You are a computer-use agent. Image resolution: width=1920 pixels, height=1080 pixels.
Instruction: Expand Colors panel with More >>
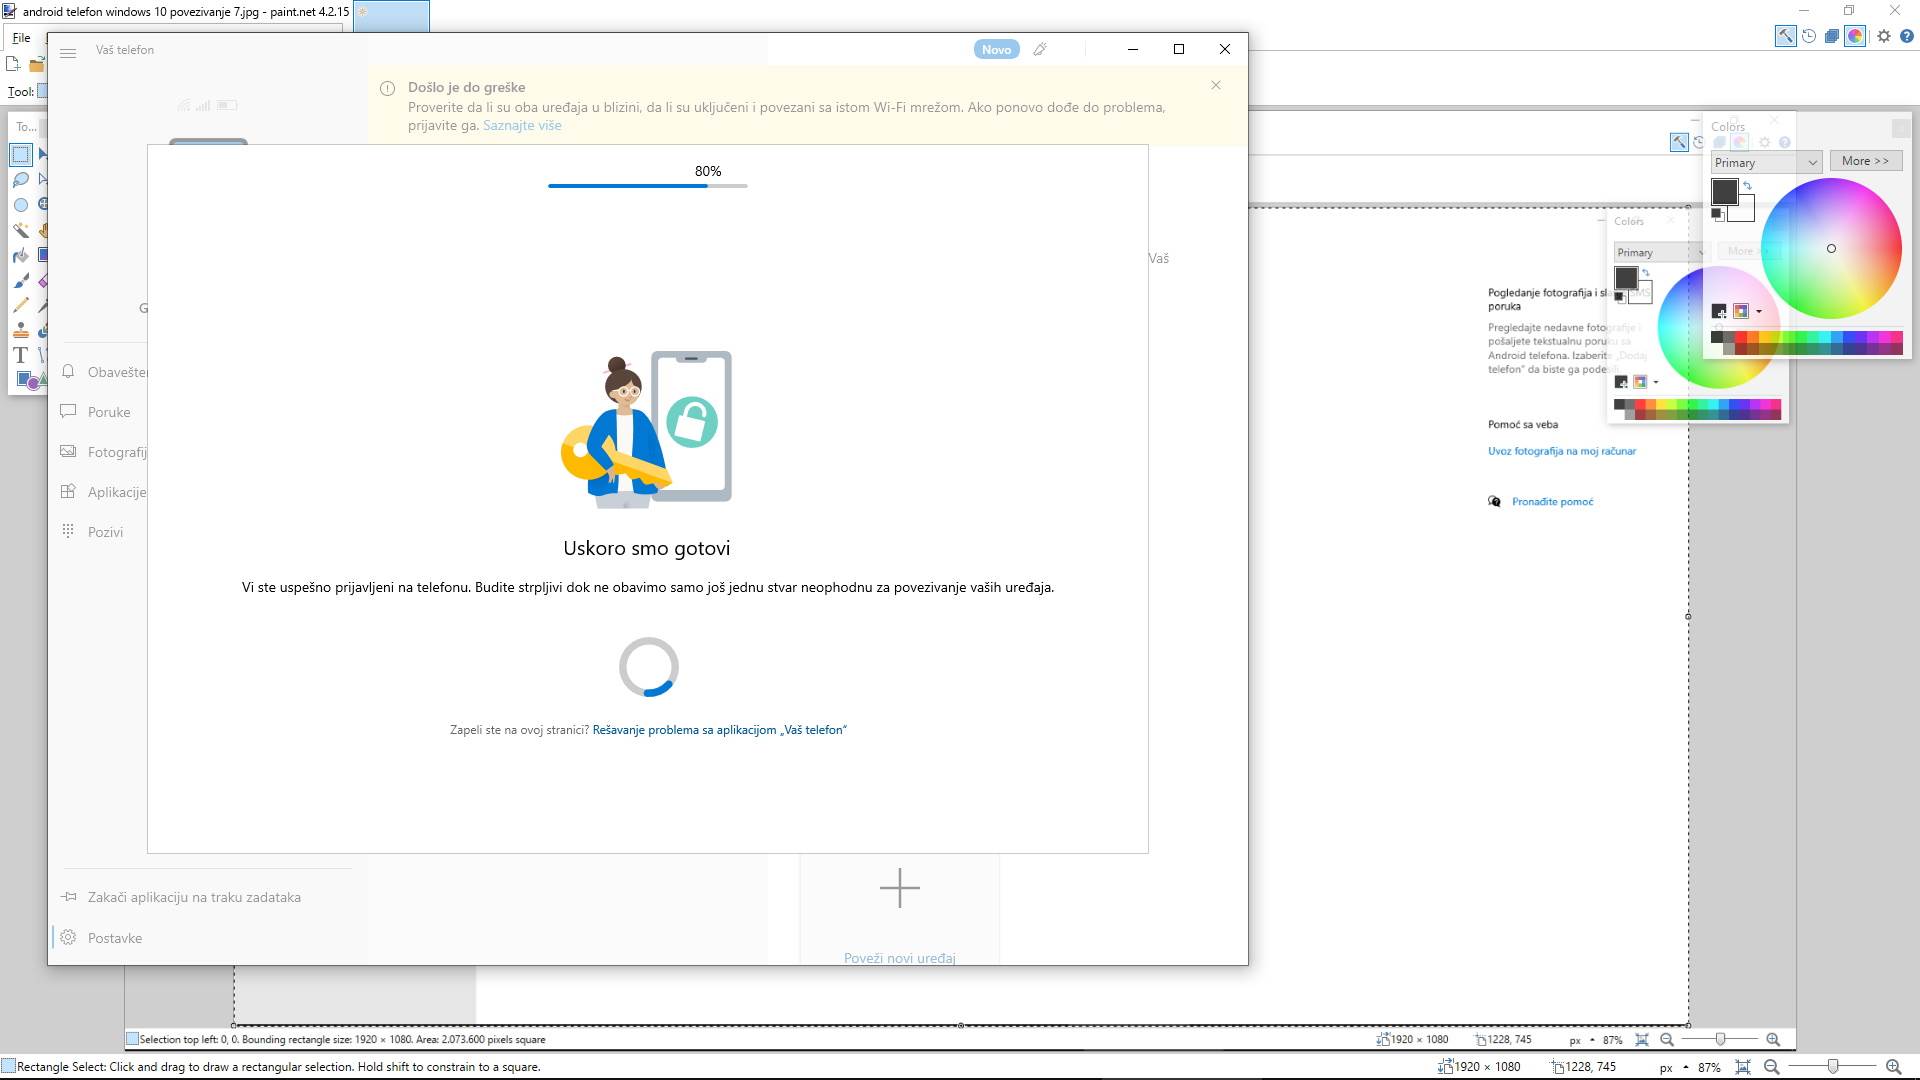1866,160
